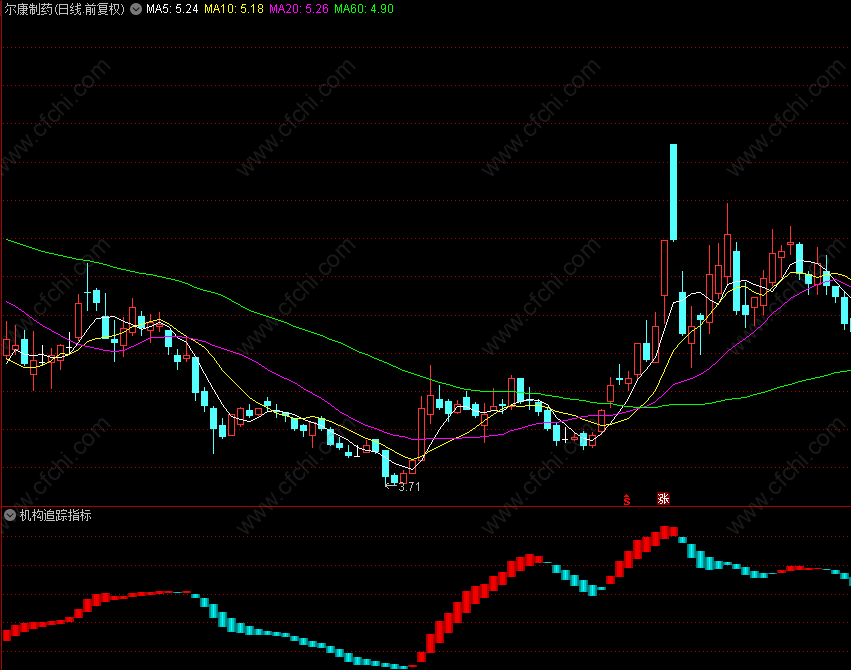Expand the 机构追踪指标 indicator panel menu
Screen dimensions: 851x670
(x=10, y=515)
